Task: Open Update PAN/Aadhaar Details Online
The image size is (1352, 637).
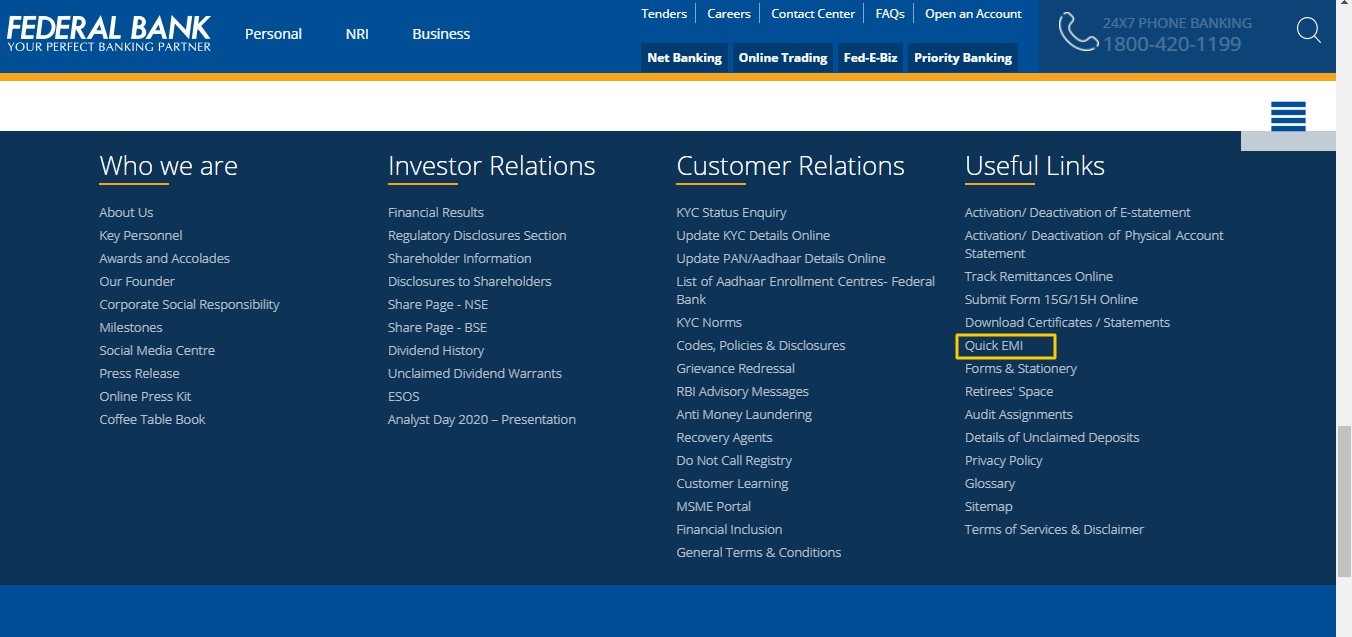Action: [781, 258]
